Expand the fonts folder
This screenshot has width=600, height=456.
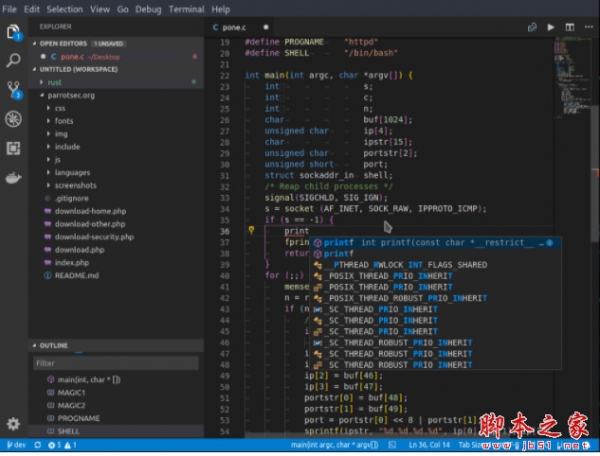pos(116,121)
